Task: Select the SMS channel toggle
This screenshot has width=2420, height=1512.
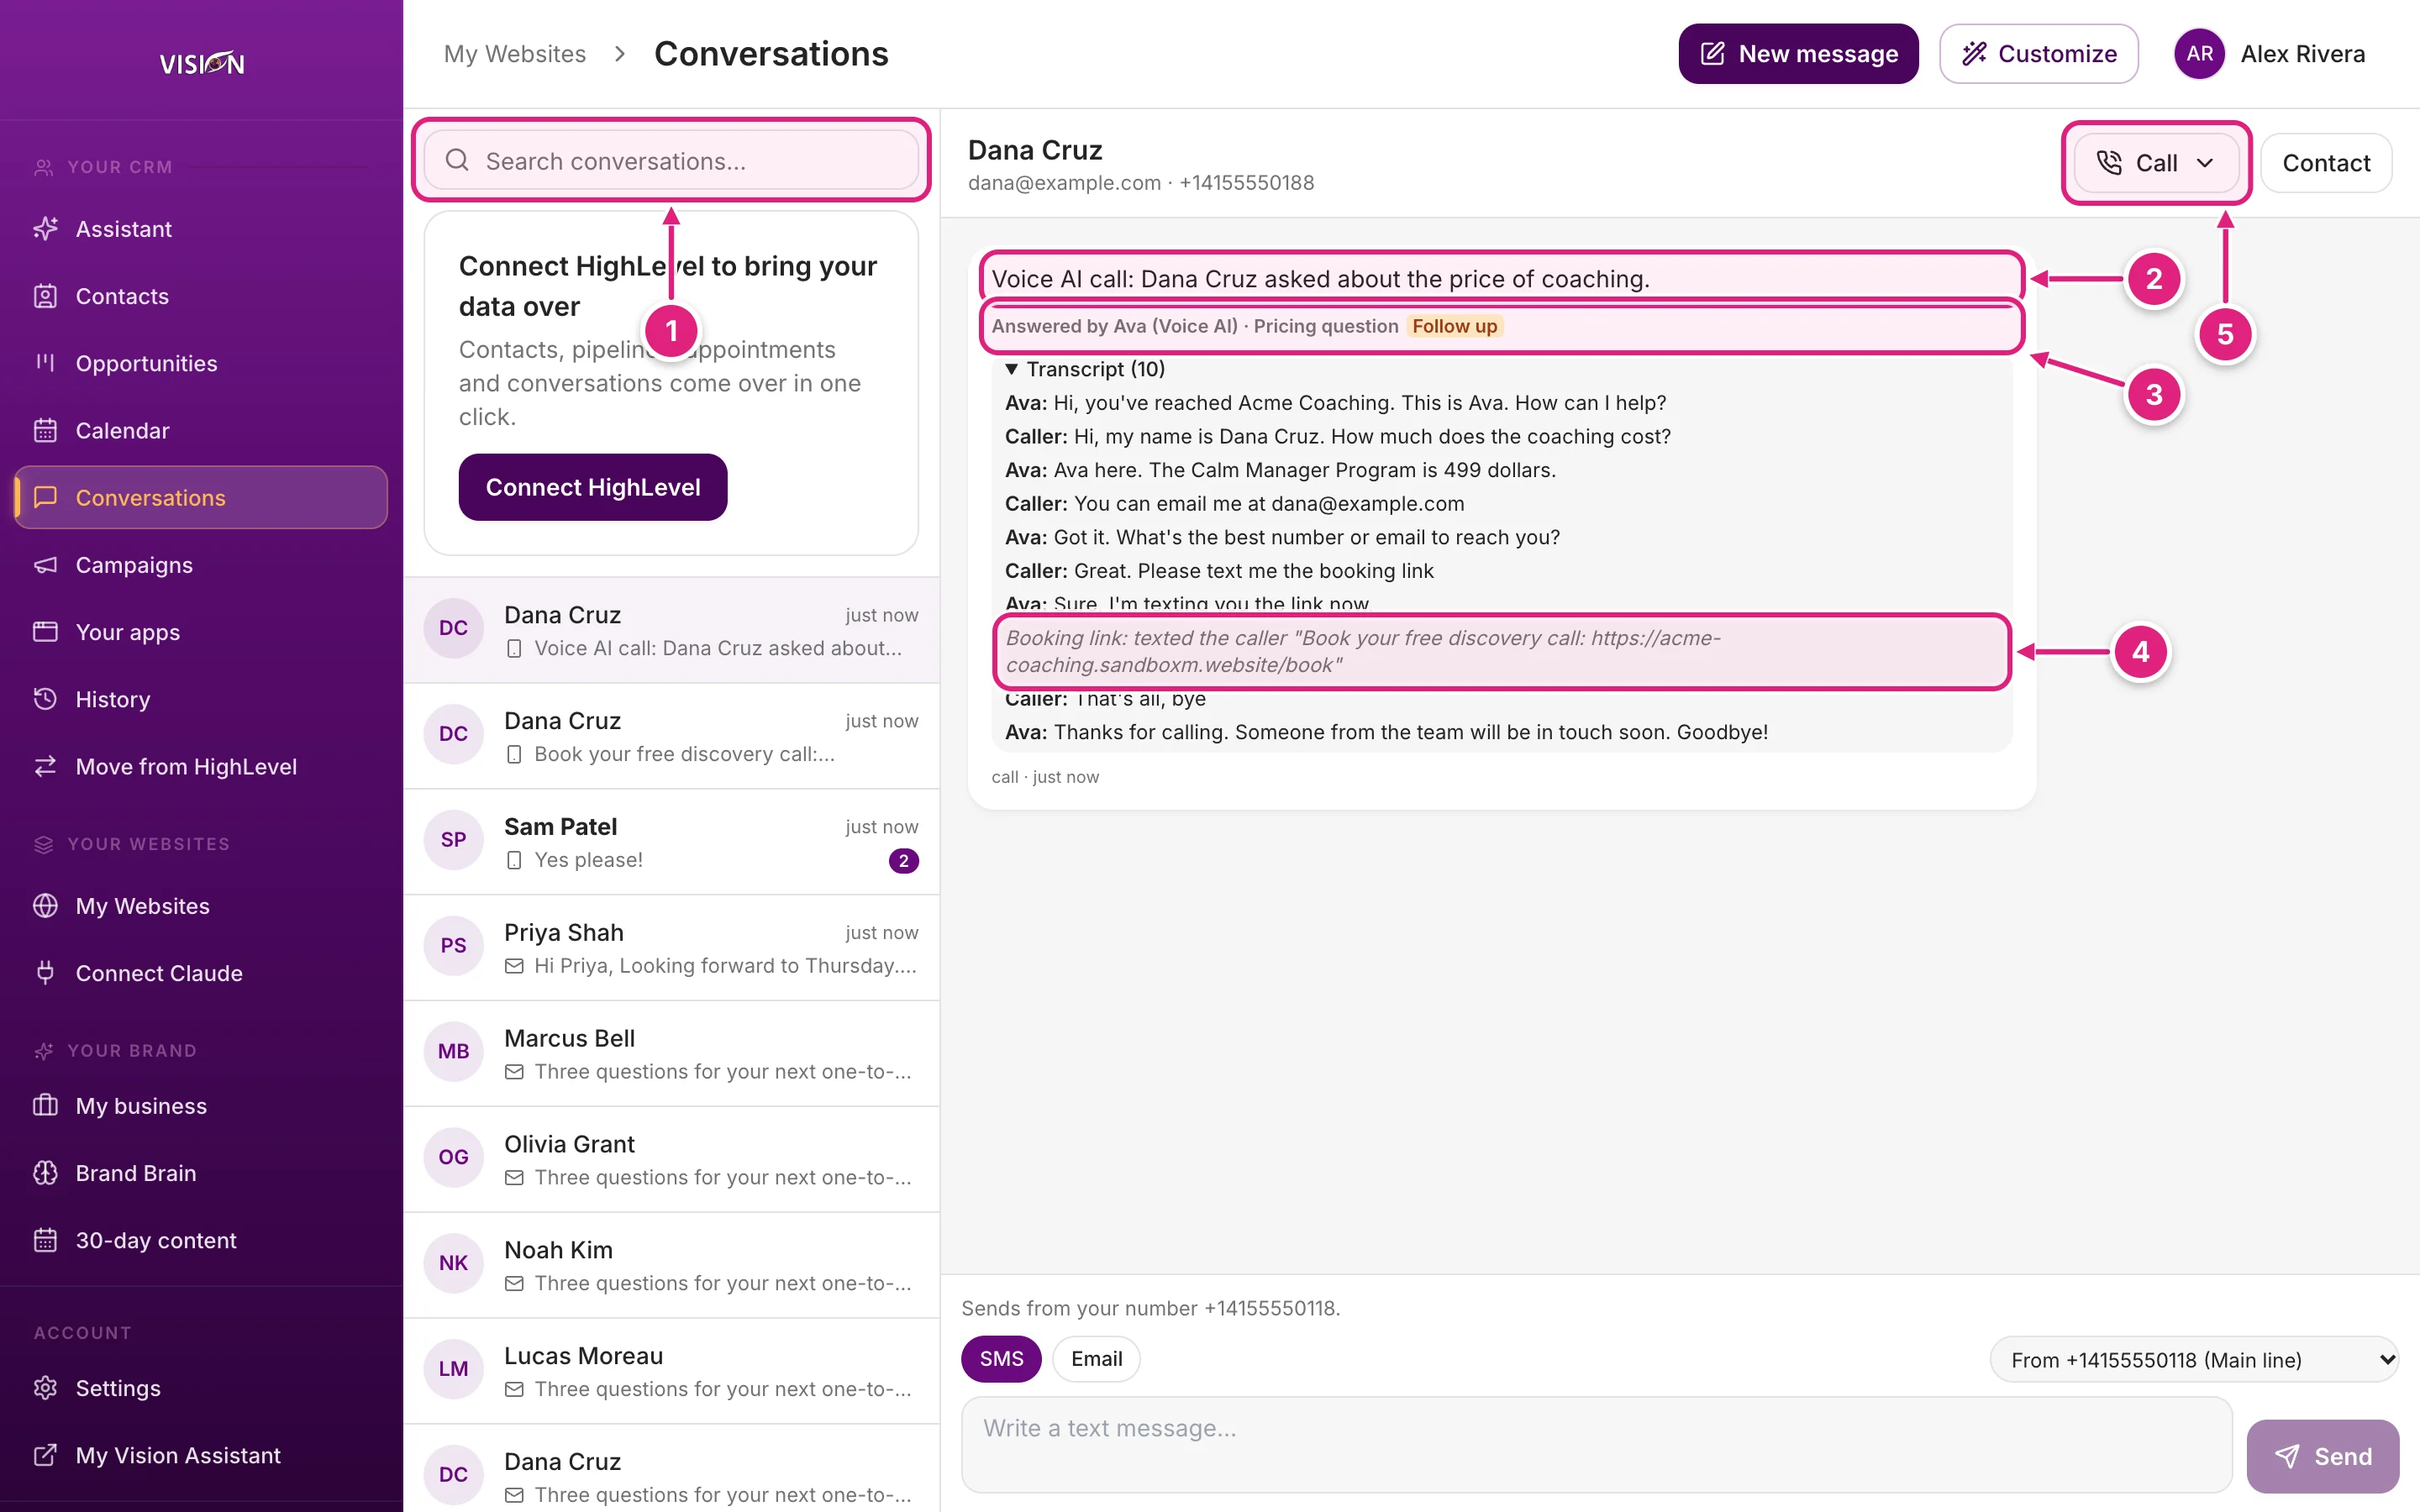Action: [x=1001, y=1359]
